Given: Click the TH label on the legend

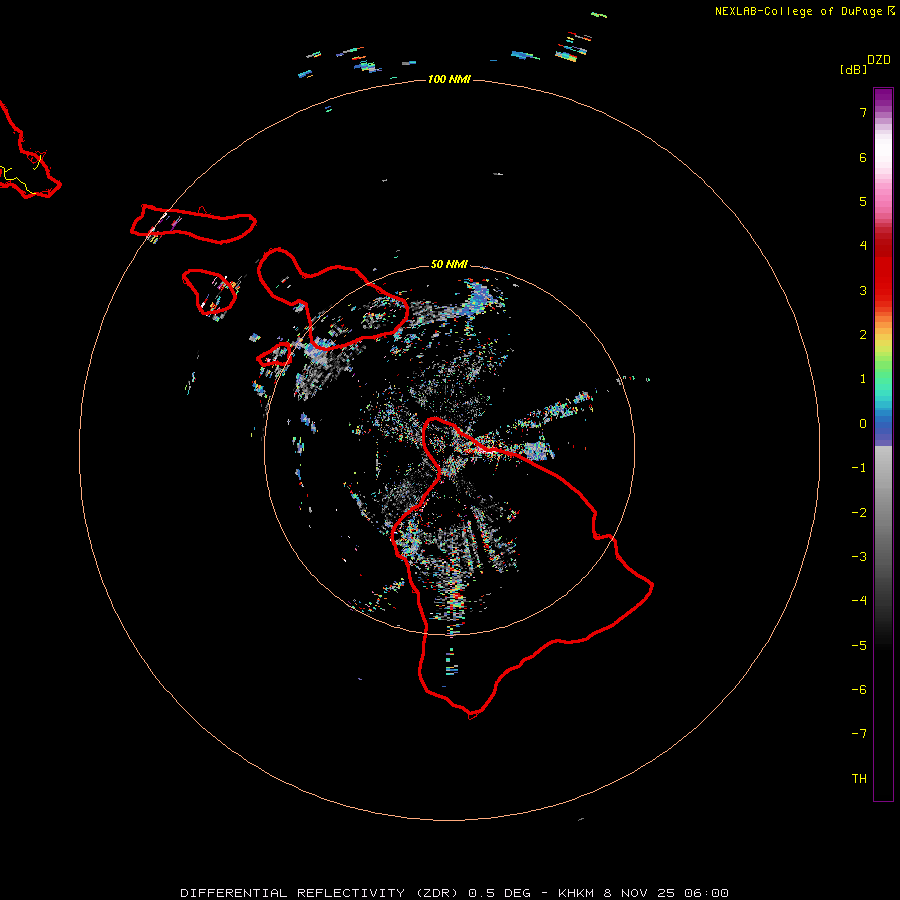Looking at the screenshot, I should [x=859, y=779].
